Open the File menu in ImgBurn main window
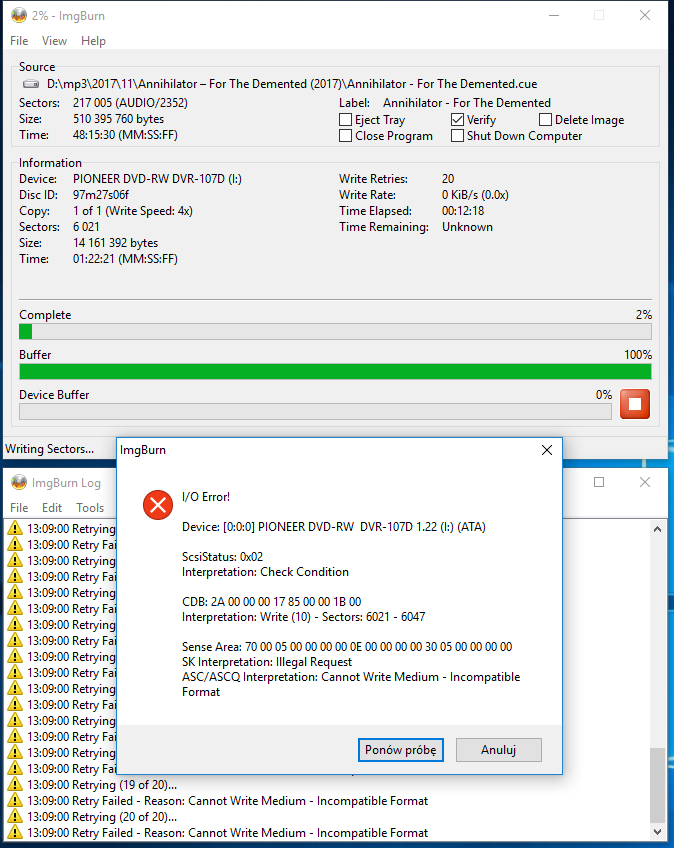 [19, 41]
